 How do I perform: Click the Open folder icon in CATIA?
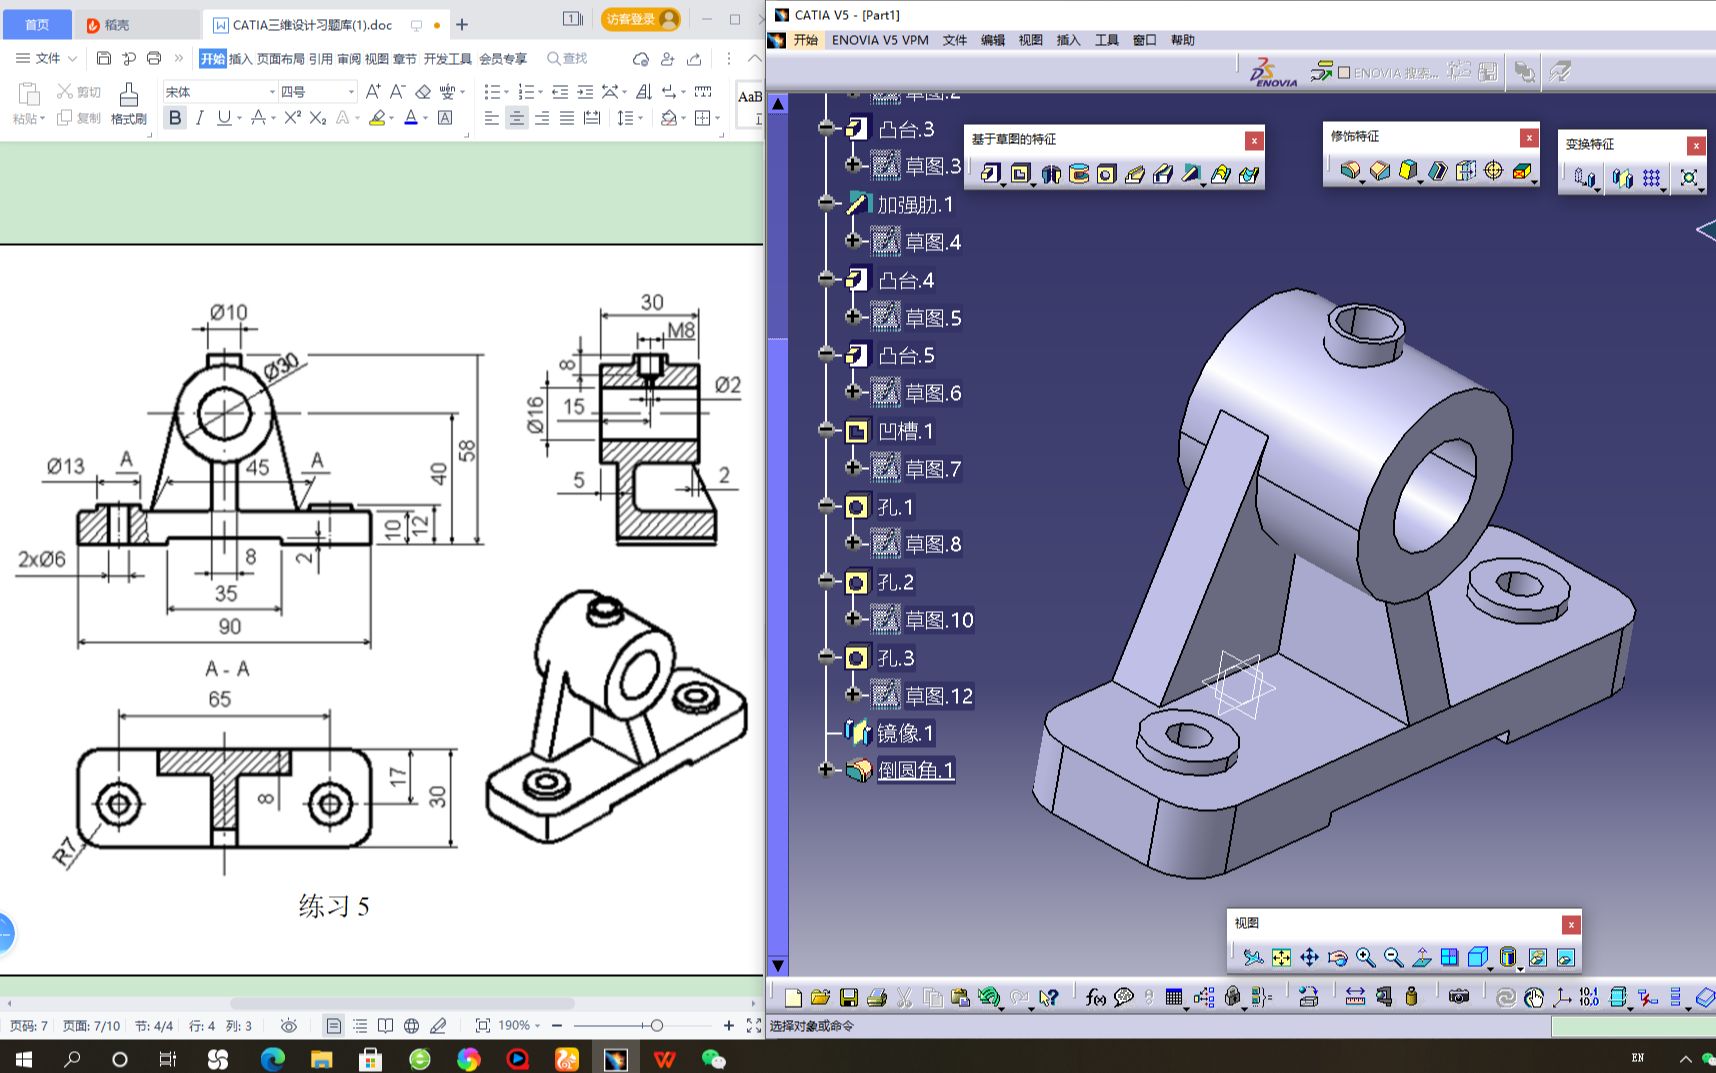coord(820,997)
